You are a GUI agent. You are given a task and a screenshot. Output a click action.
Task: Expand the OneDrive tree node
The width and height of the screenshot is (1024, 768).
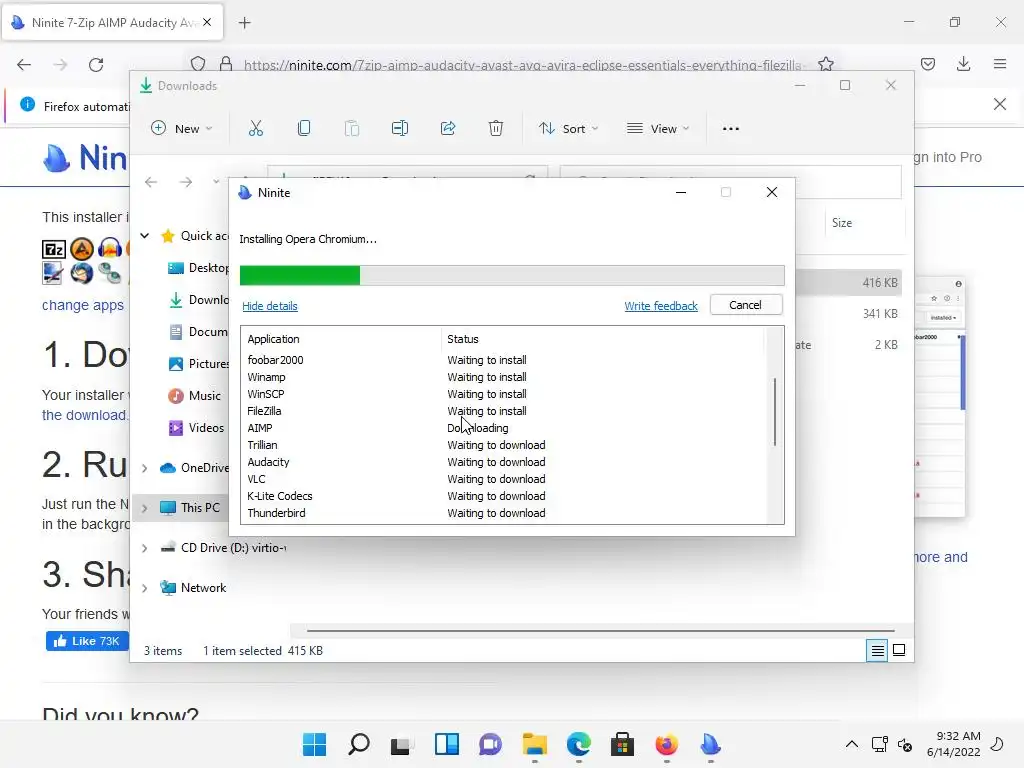click(144, 468)
